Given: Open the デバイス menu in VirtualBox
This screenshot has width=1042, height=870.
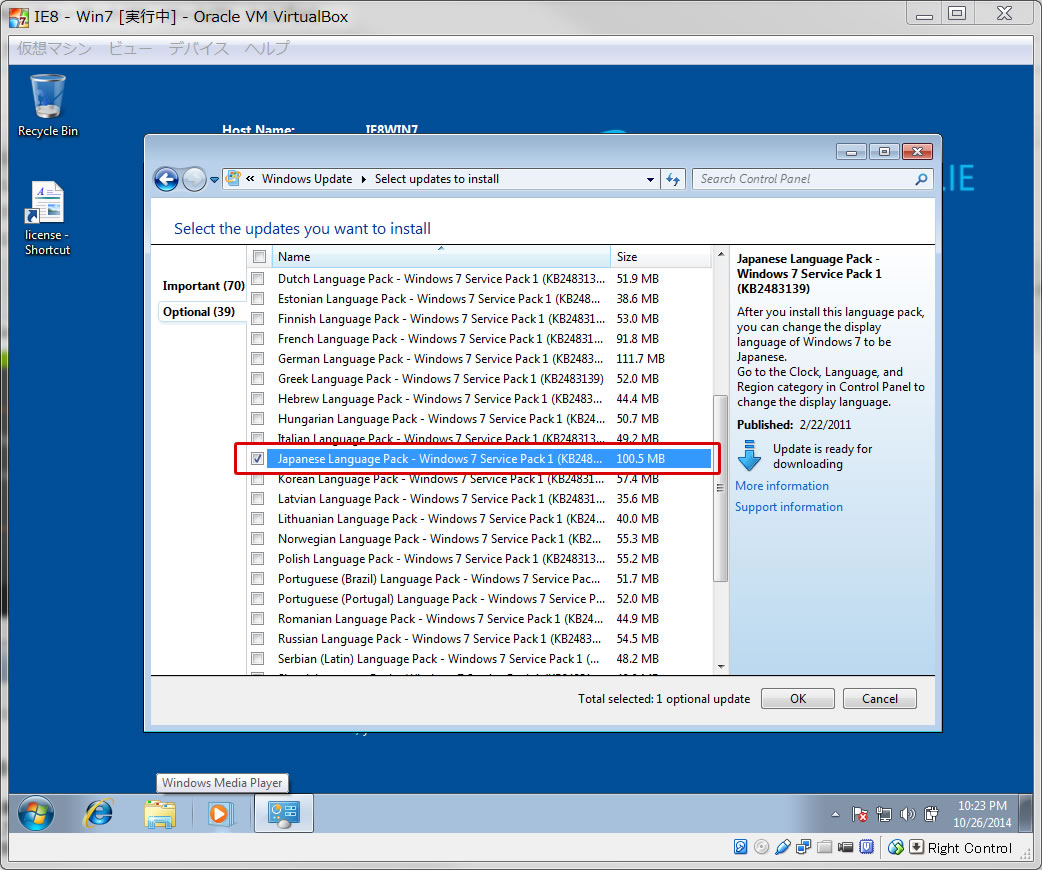Looking at the screenshot, I should click(x=199, y=48).
